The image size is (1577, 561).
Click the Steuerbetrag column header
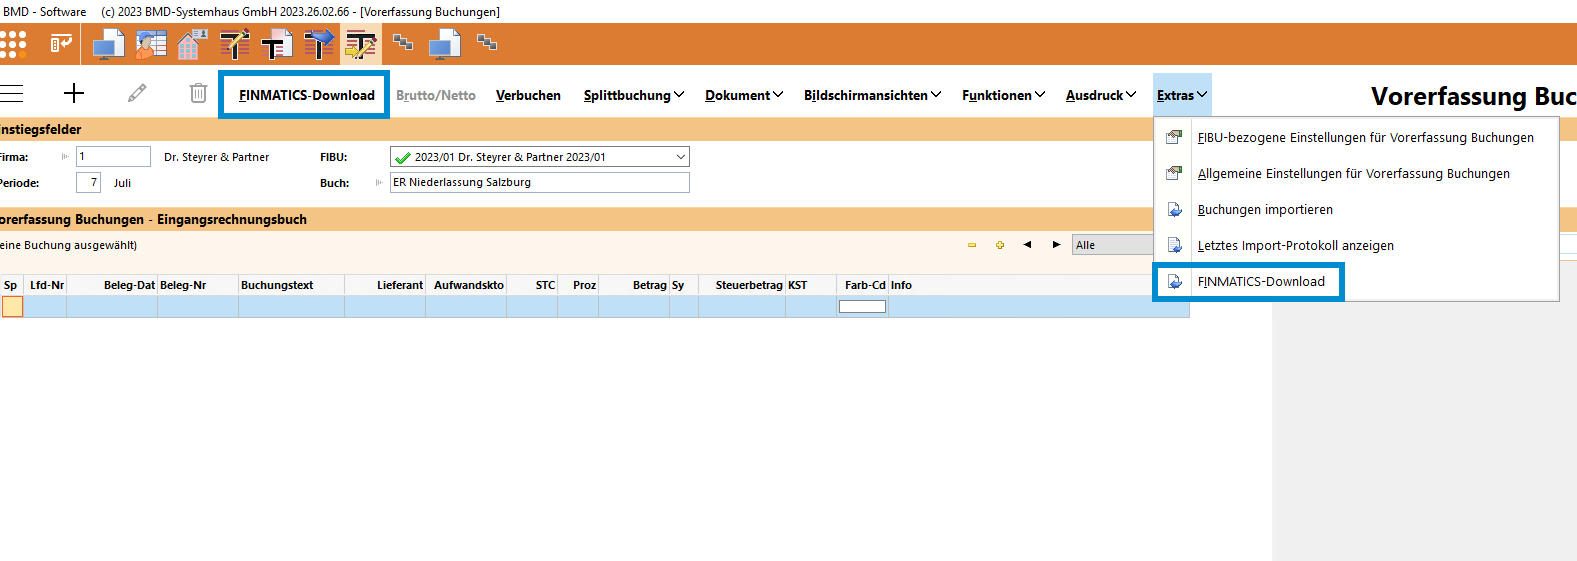742,285
